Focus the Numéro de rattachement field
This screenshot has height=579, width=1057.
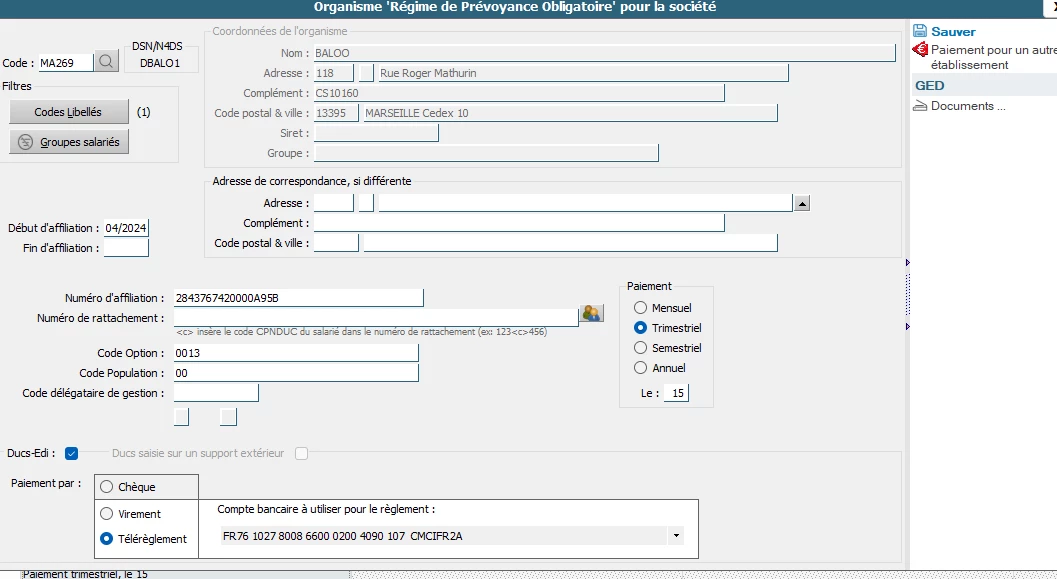pyautogui.click(x=375, y=317)
